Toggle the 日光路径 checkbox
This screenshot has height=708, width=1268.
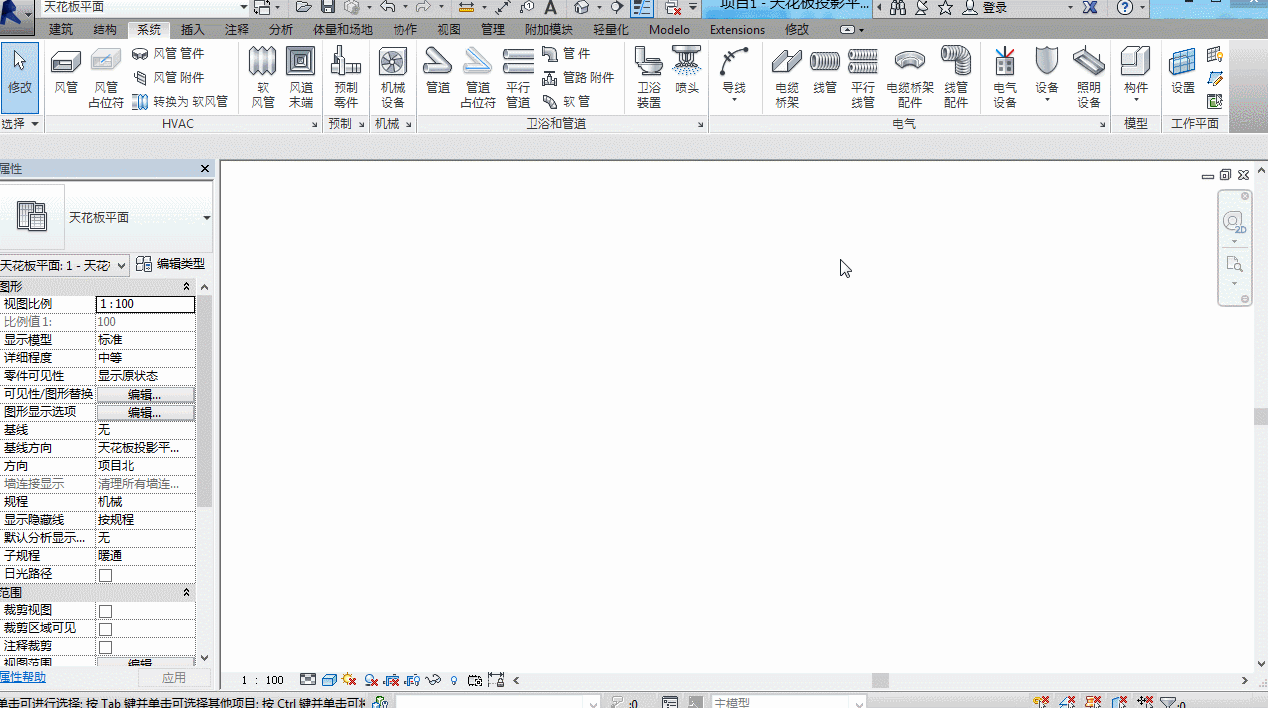pyautogui.click(x=105, y=575)
